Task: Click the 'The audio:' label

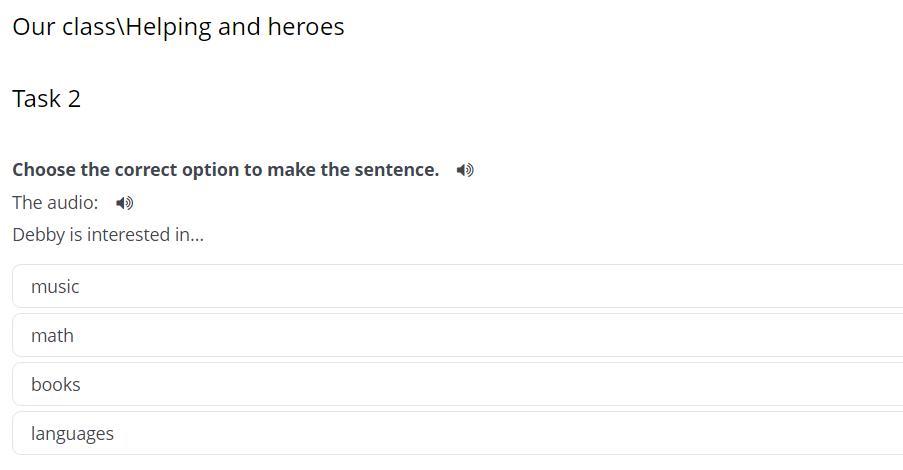Action: [55, 203]
